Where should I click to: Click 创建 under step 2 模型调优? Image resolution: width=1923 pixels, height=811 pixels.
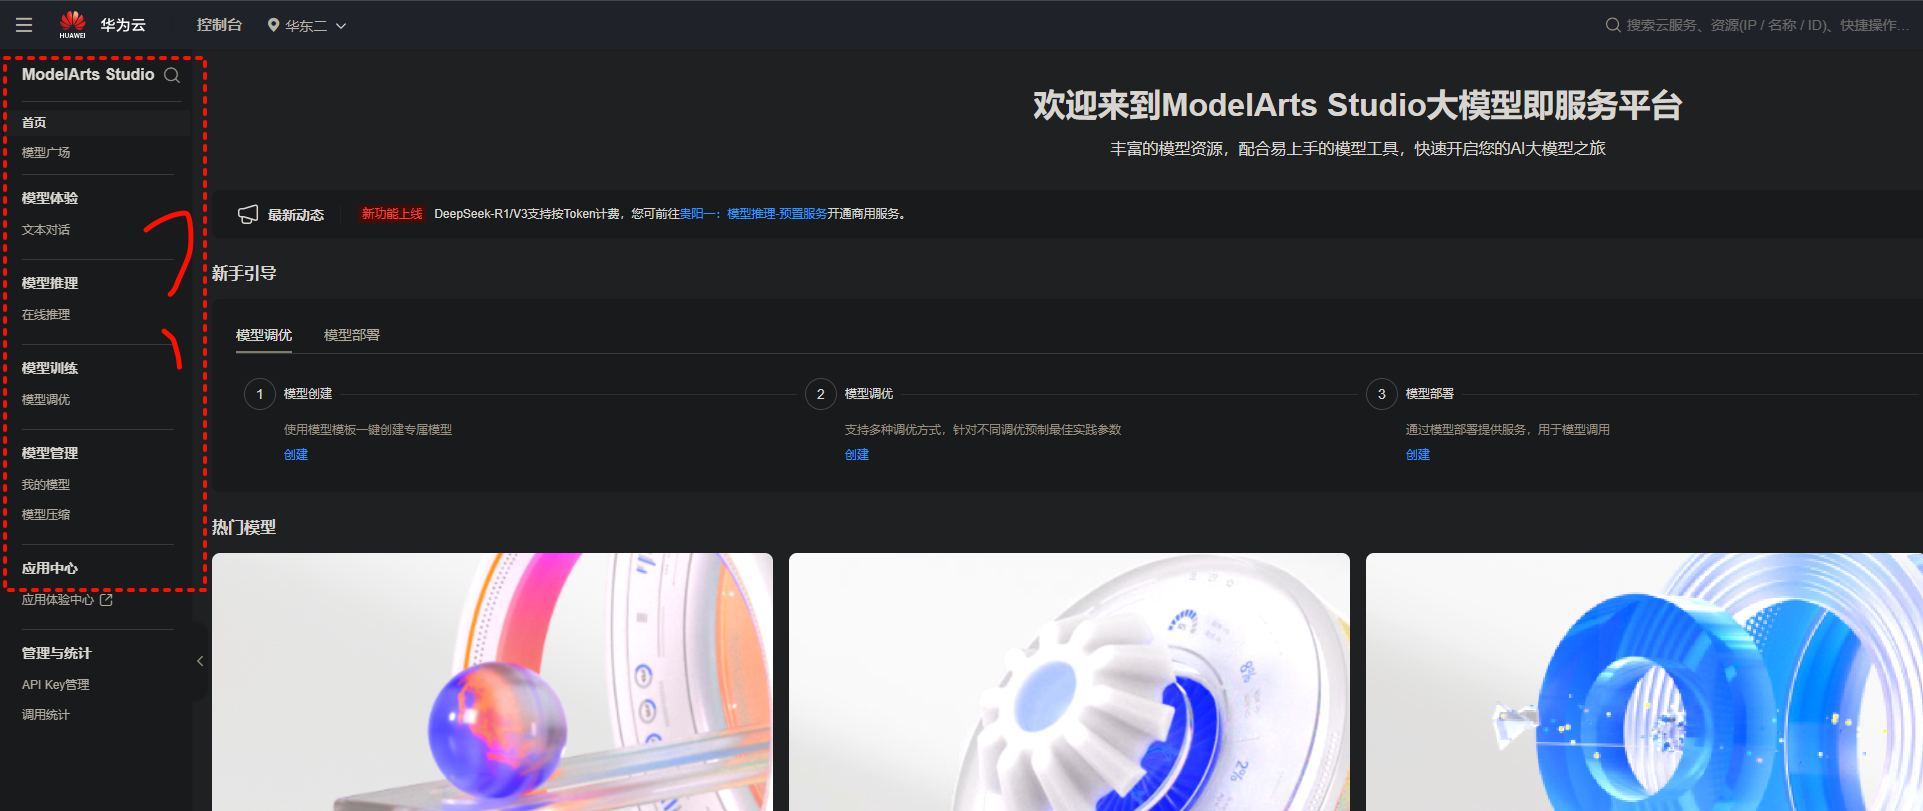tap(857, 455)
